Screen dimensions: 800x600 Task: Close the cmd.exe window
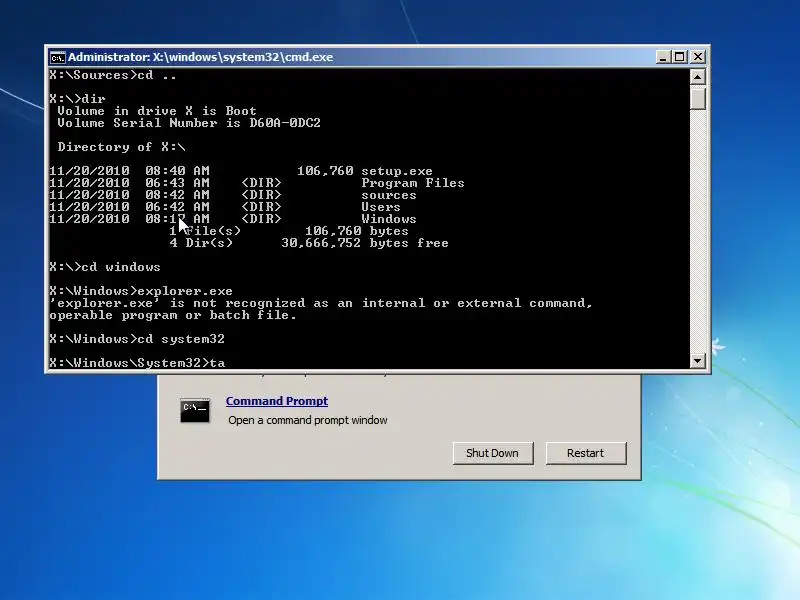tap(697, 57)
